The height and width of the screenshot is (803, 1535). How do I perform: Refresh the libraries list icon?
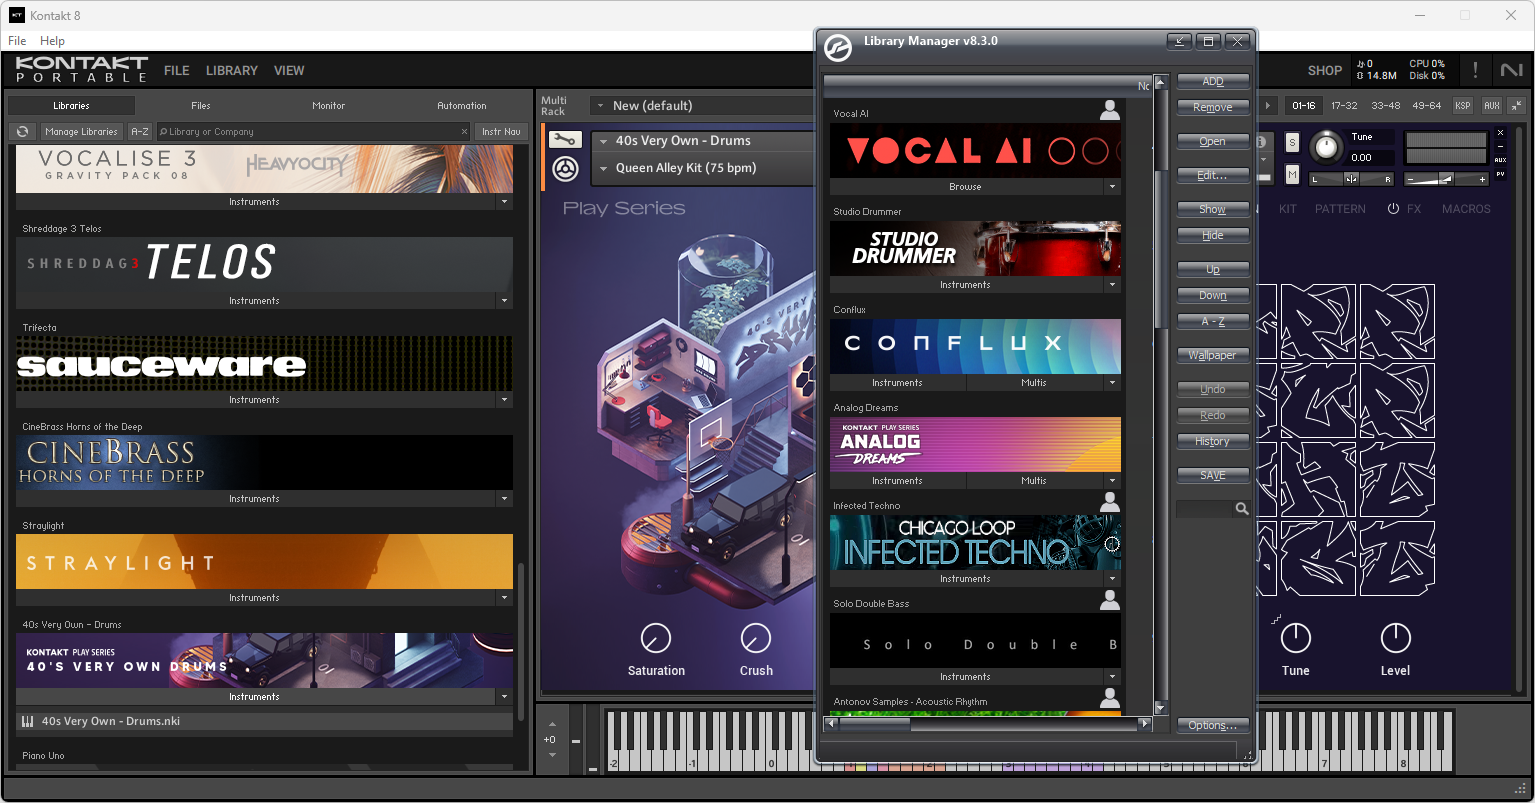(22, 131)
